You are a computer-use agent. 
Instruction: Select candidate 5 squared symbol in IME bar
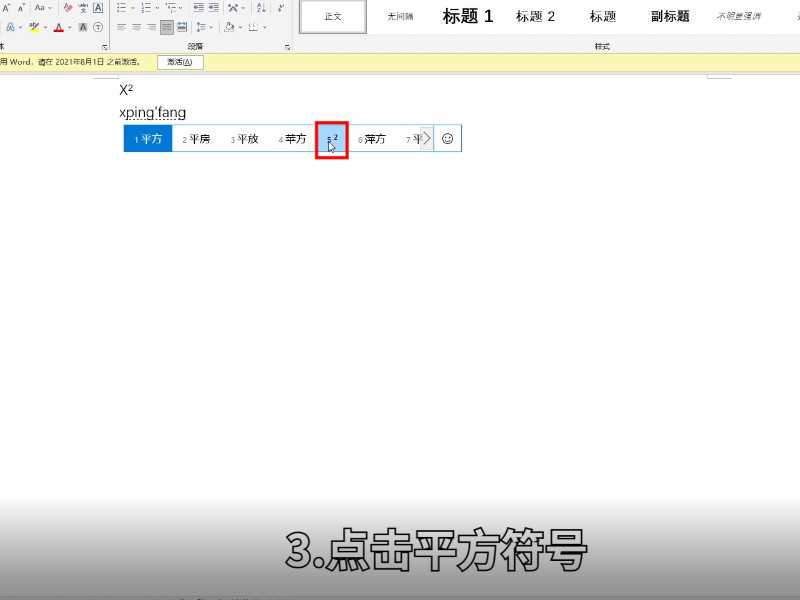[x=331, y=140]
